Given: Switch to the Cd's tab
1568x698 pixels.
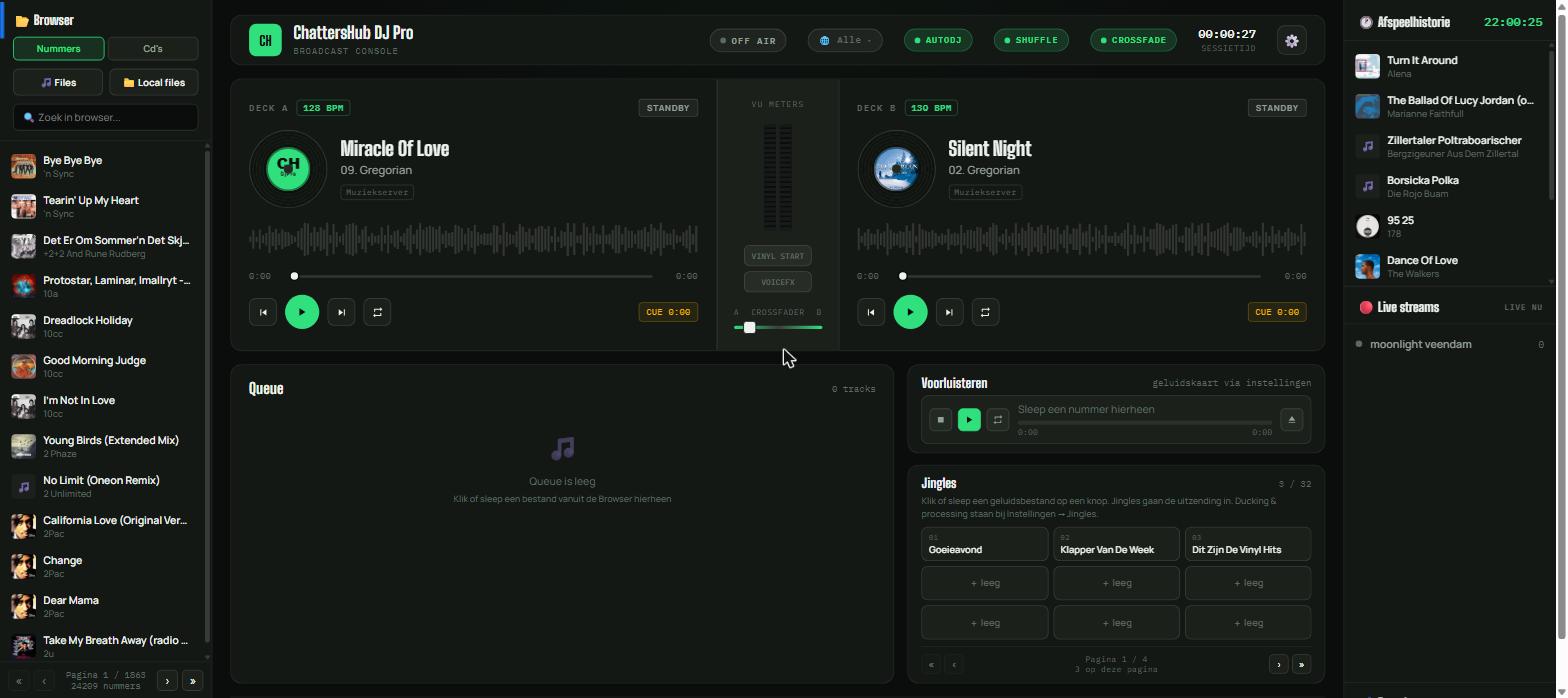Looking at the screenshot, I should click(153, 48).
